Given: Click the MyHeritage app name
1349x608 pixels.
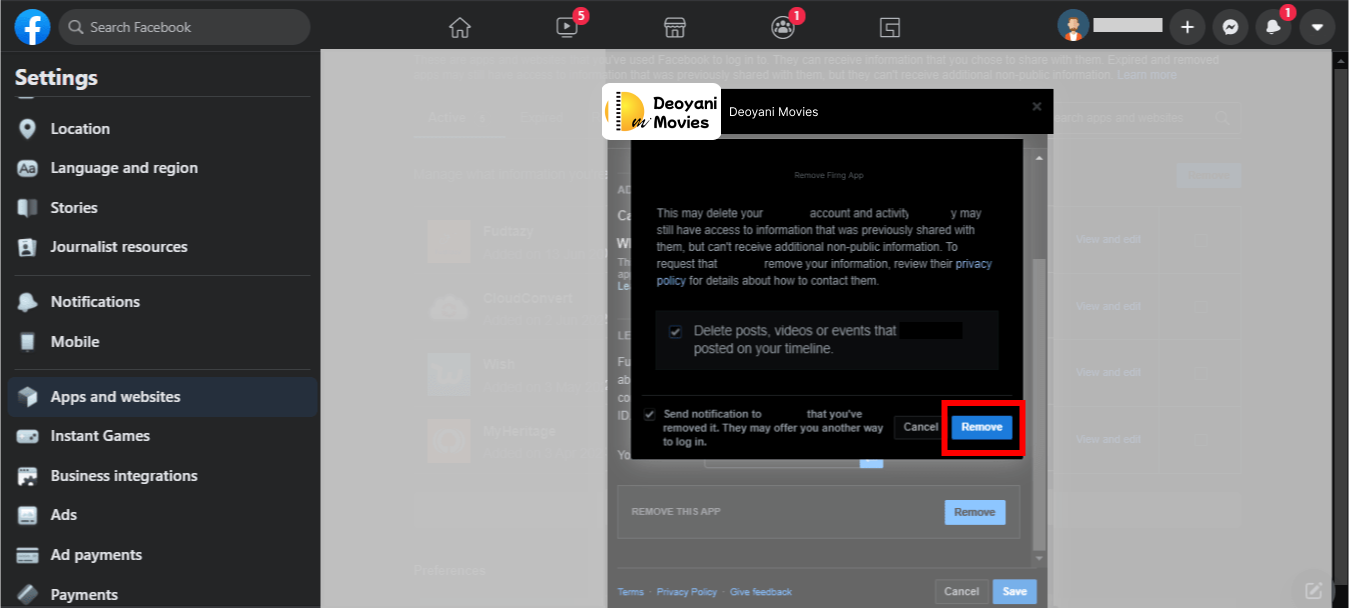Looking at the screenshot, I should 519,431.
